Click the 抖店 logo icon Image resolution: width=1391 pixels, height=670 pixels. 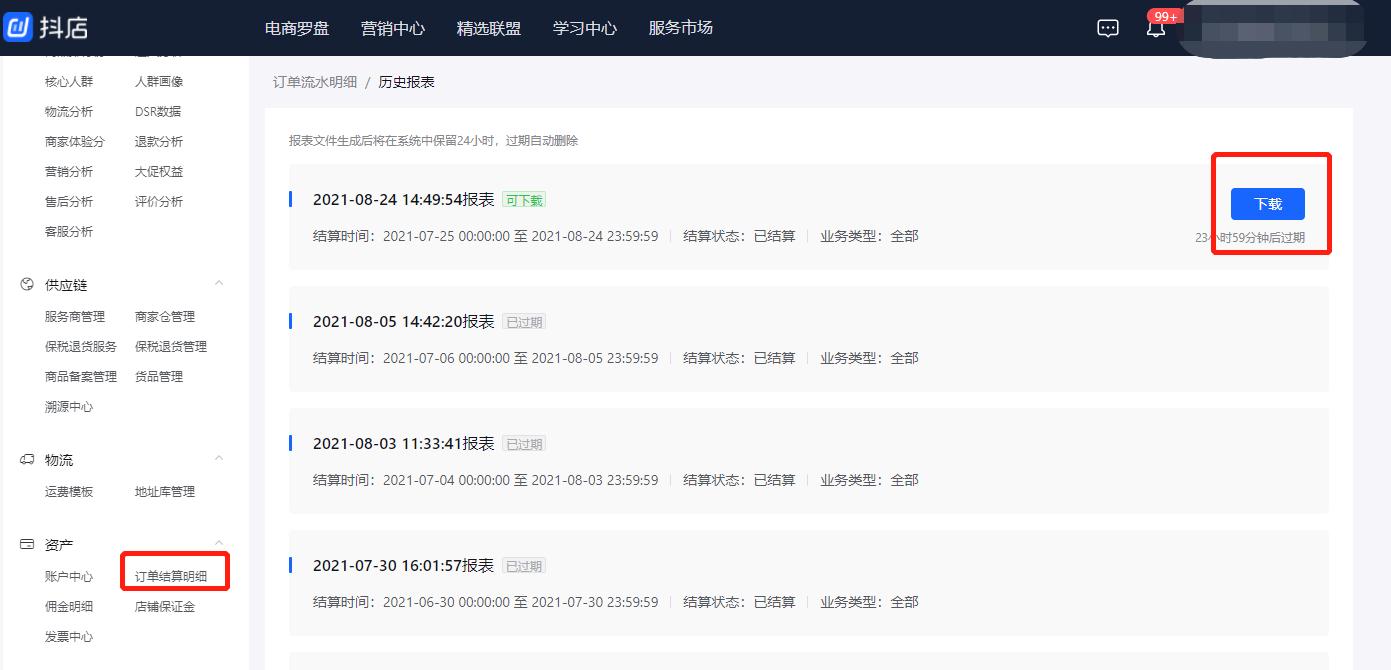[18, 27]
